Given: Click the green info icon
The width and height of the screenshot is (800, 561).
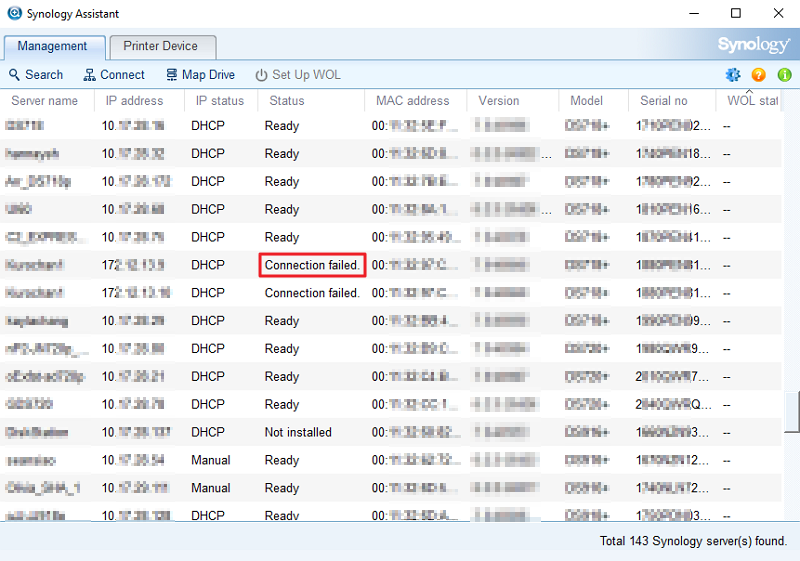Looking at the screenshot, I should [784, 75].
